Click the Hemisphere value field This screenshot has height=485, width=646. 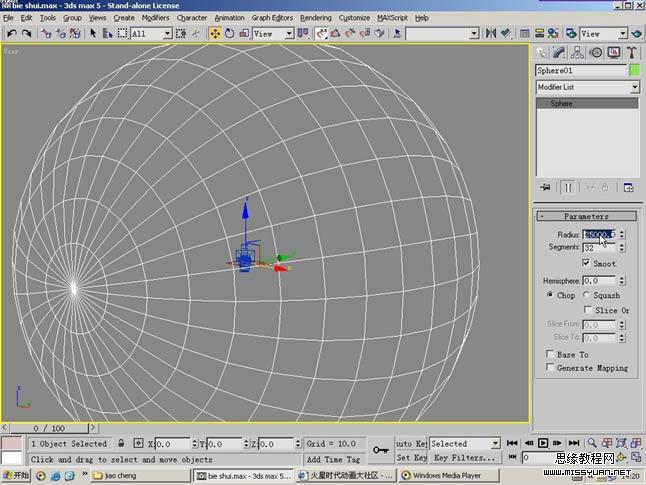click(x=599, y=281)
